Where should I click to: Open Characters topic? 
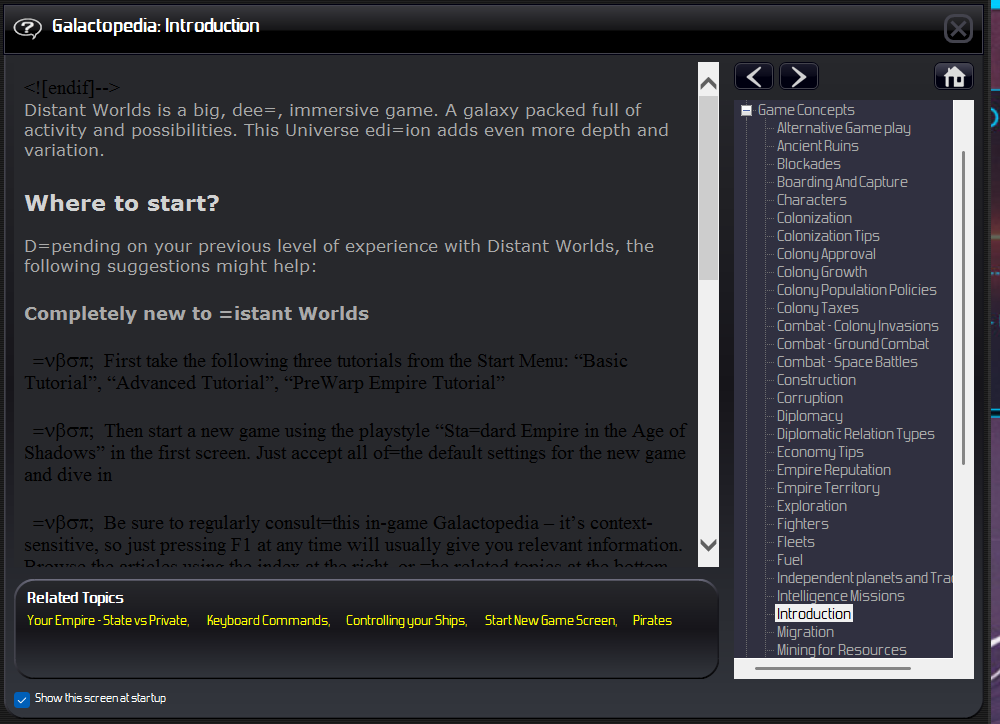(x=811, y=200)
